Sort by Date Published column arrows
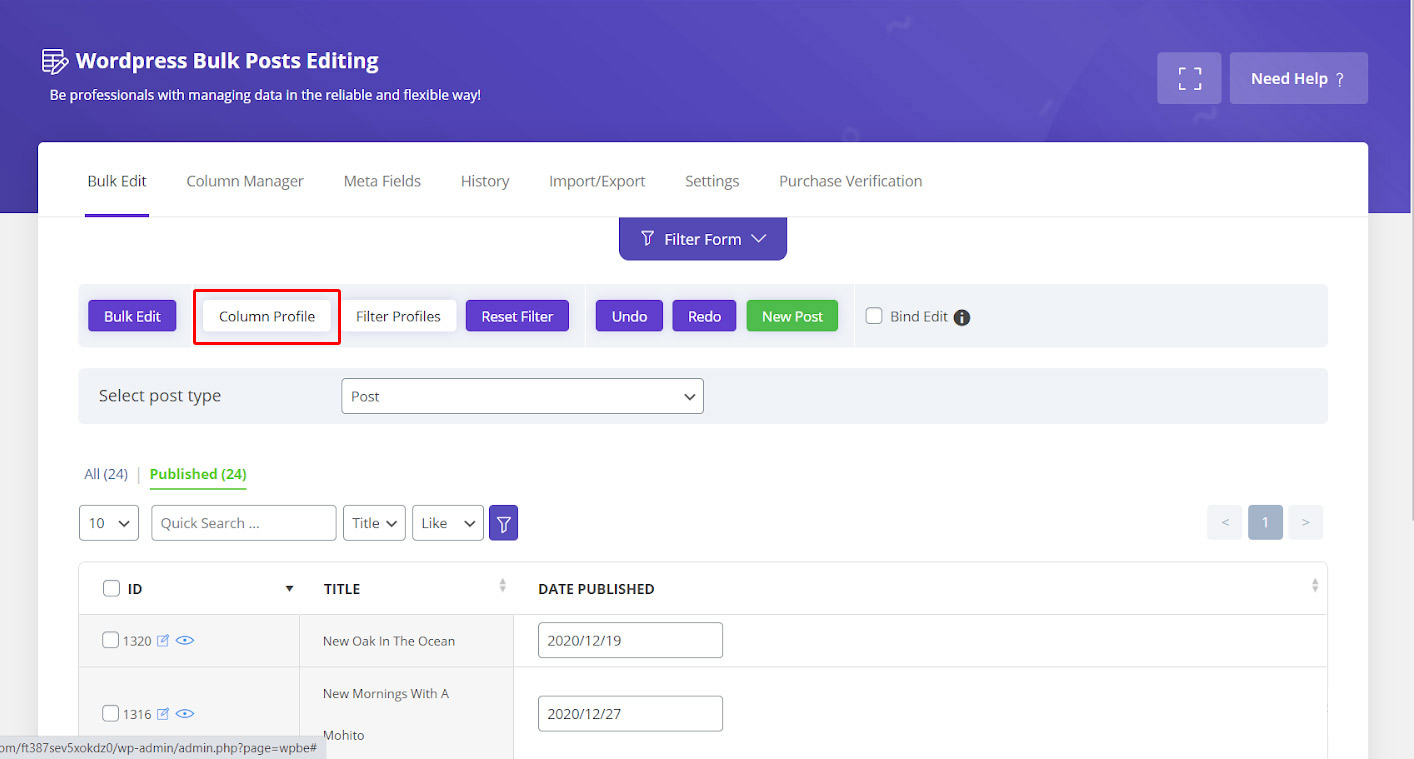The image size is (1414, 759). [1315, 586]
